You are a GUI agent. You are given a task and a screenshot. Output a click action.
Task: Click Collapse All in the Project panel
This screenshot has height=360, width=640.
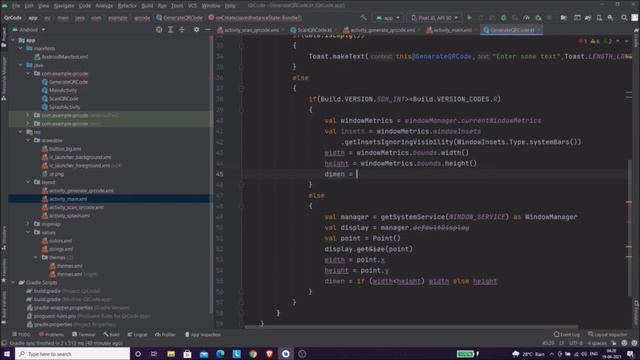tap(182, 29)
